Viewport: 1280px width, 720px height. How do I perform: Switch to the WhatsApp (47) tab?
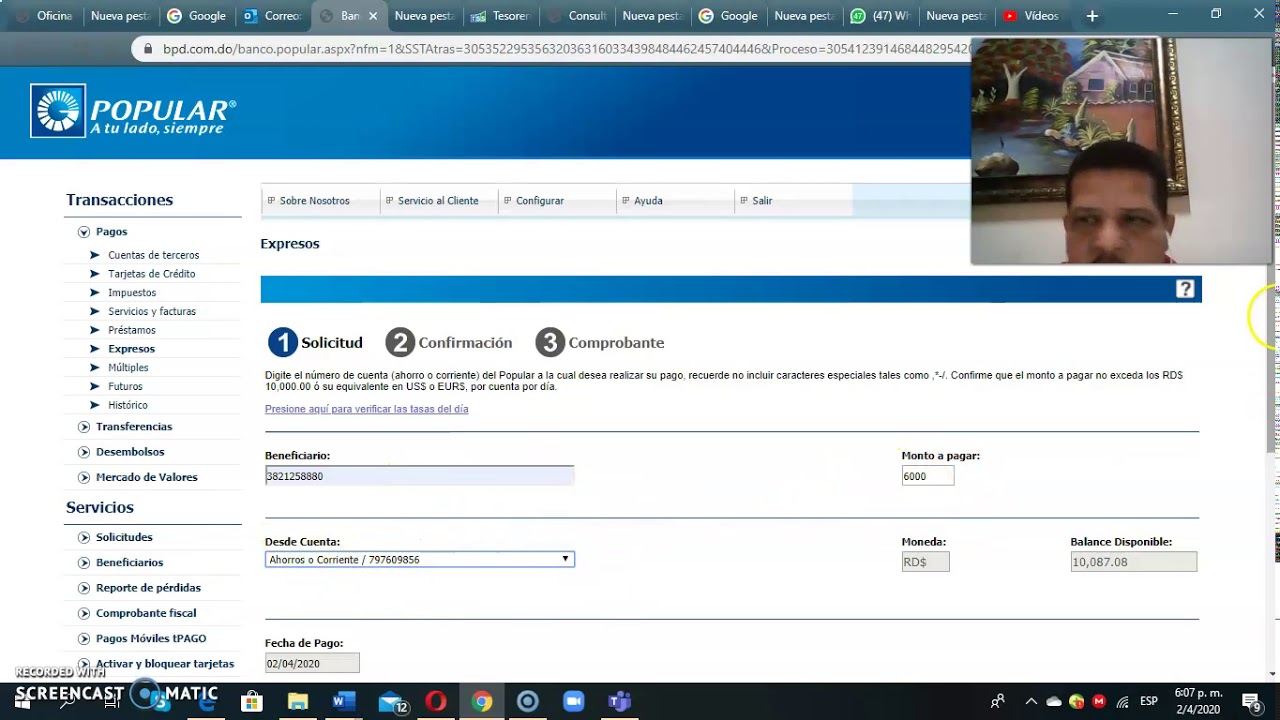[880, 16]
